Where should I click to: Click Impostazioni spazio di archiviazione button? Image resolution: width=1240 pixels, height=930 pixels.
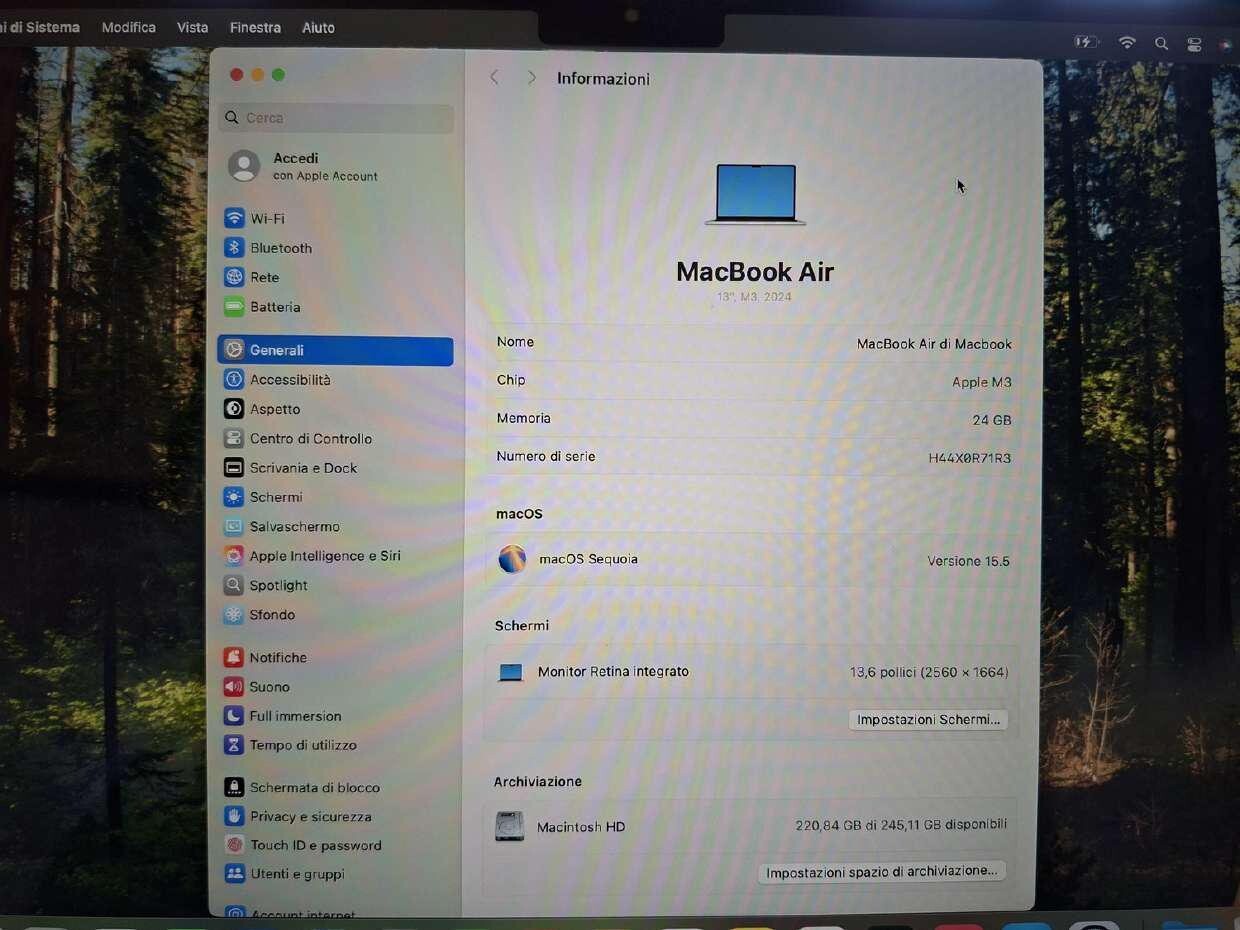coord(881,871)
